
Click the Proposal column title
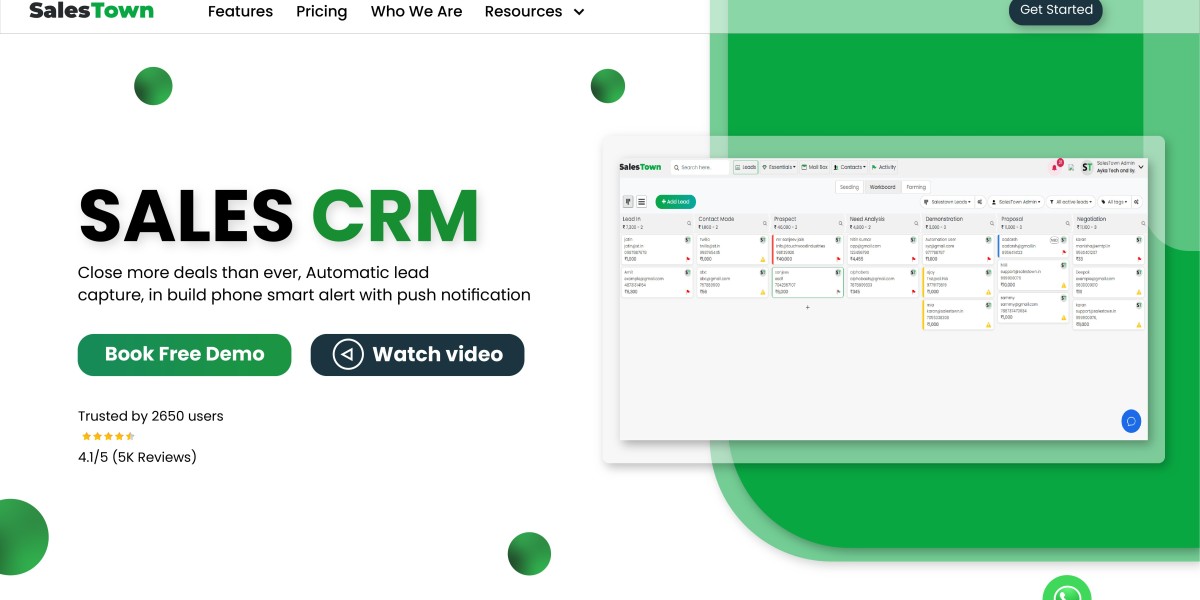coord(1012,219)
